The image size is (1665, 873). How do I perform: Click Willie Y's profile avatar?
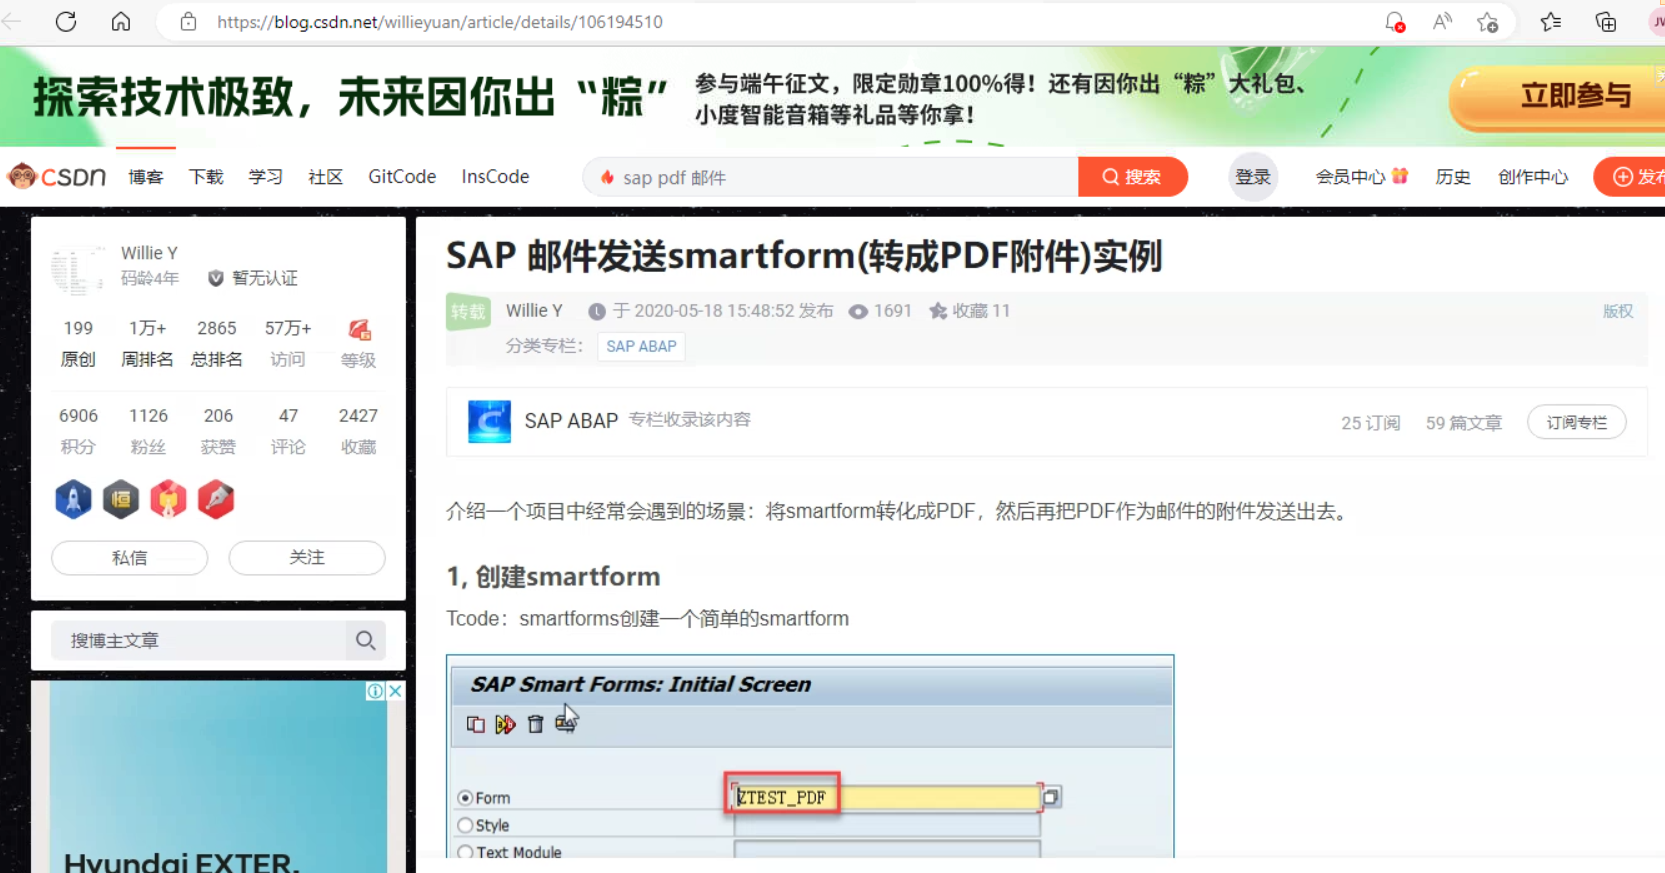[x=78, y=268]
